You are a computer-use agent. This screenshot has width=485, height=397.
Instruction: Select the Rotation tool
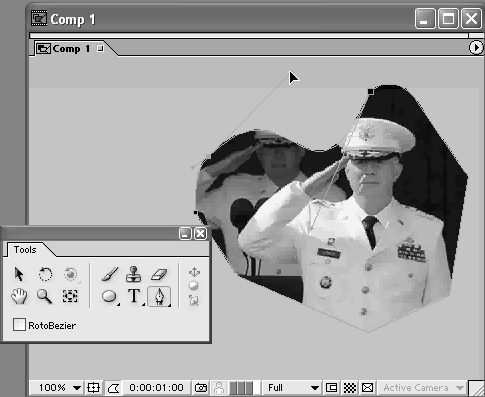pyautogui.click(x=45, y=274)
